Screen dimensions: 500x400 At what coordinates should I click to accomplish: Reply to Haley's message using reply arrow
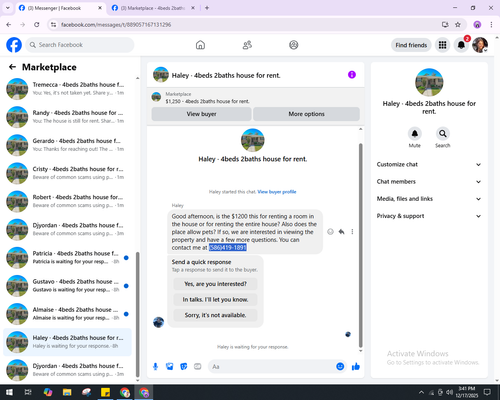(341, 232)
